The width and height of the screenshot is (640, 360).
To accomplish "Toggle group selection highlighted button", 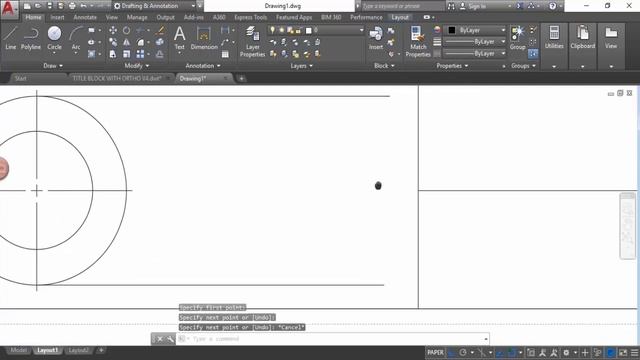I will pos(533,53).
